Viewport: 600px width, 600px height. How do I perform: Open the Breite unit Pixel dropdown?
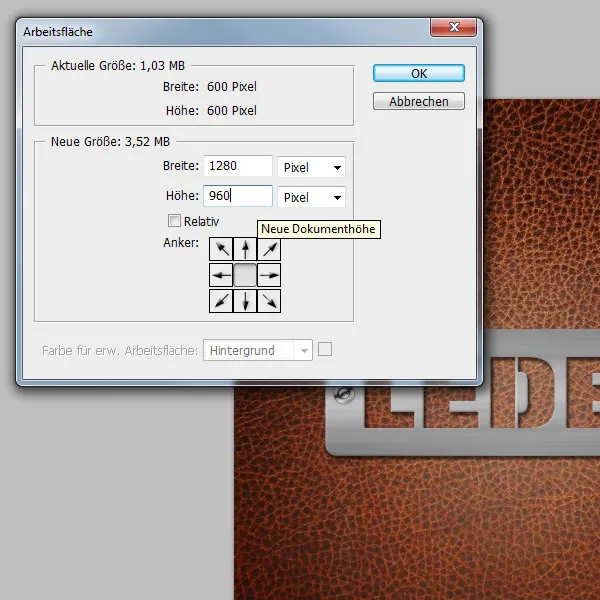[311, 168]
